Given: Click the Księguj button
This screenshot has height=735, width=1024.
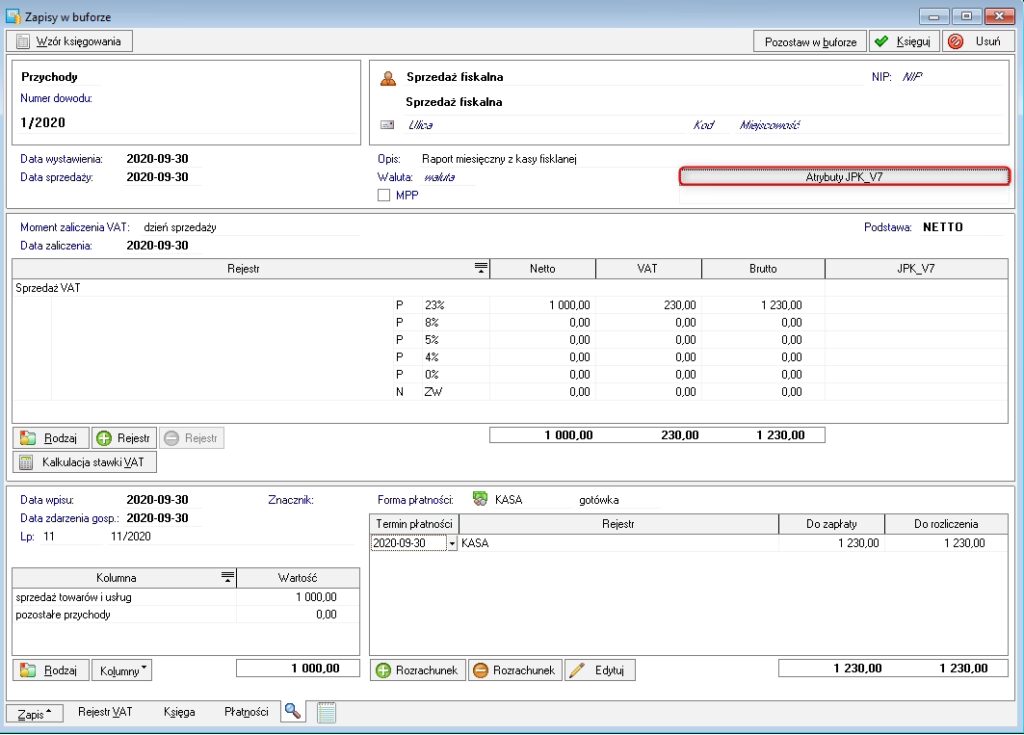Looking at the screenshot, I should (902, 41).
